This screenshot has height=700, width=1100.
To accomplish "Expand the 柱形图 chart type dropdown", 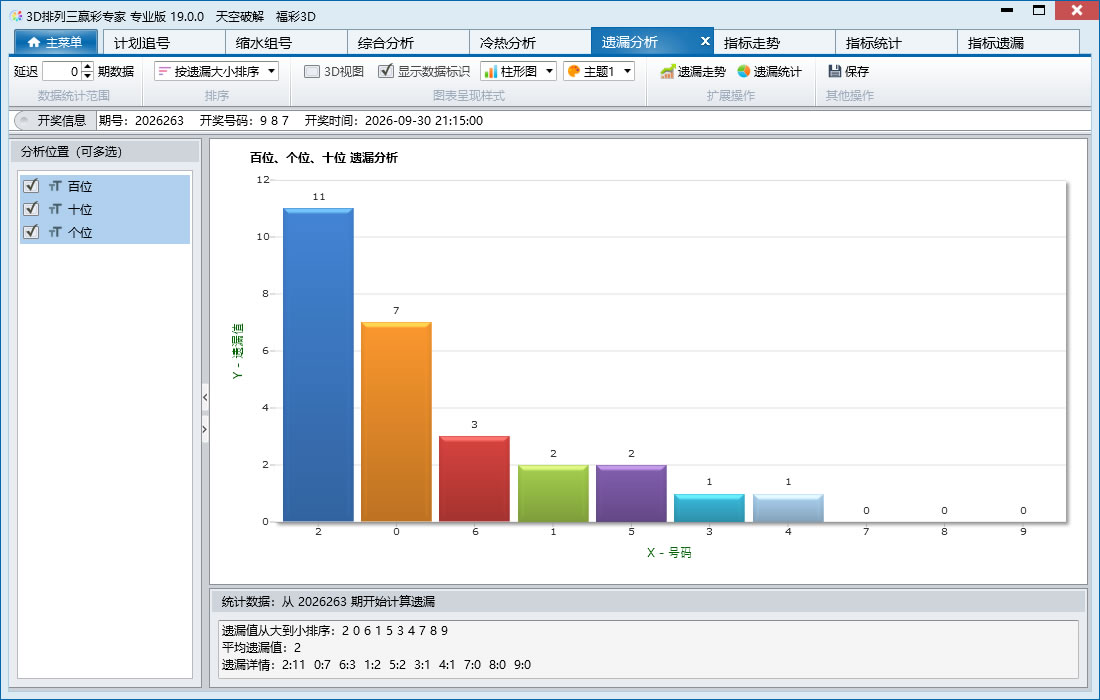I will 518,72.
